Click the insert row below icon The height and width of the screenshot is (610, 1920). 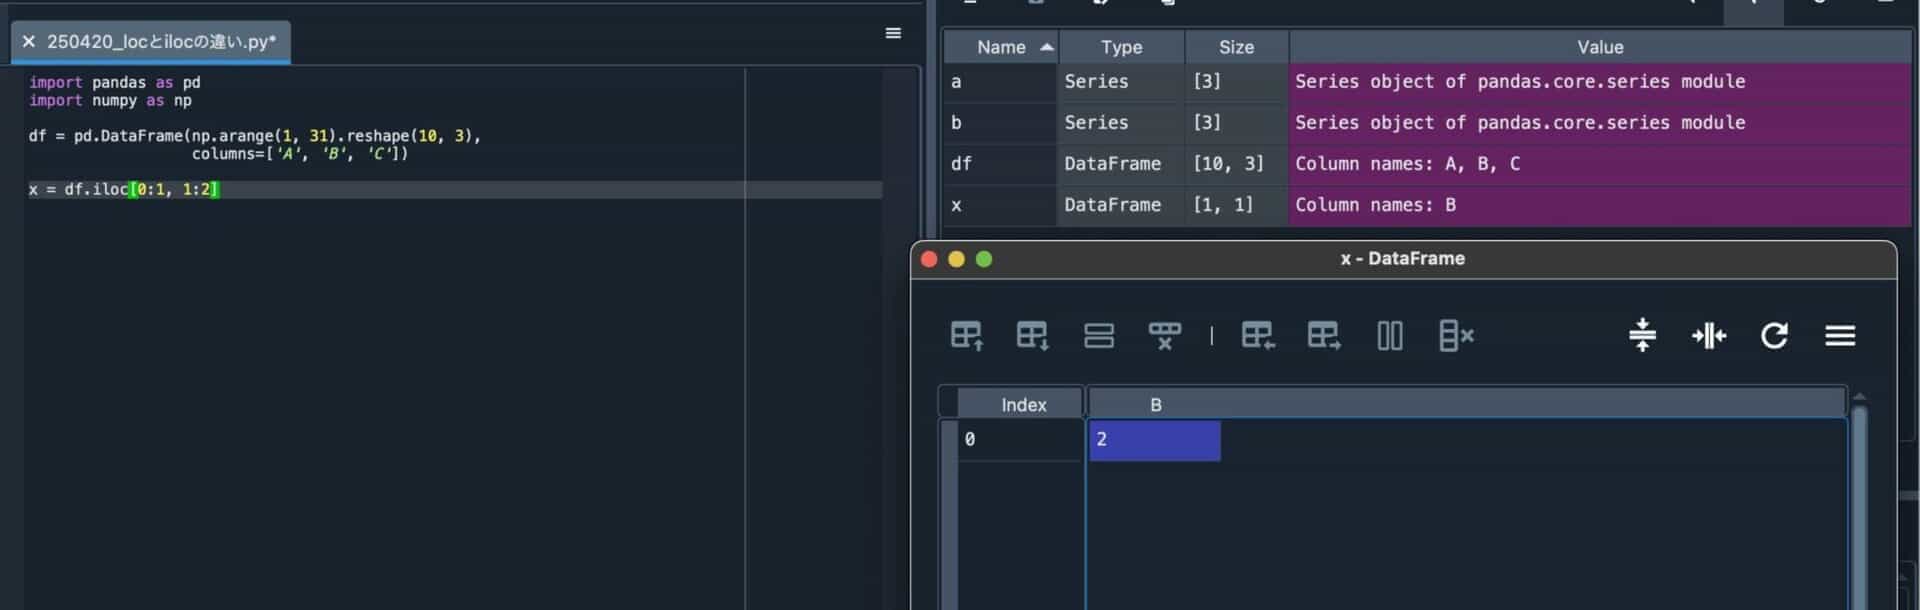point(1032,336)
